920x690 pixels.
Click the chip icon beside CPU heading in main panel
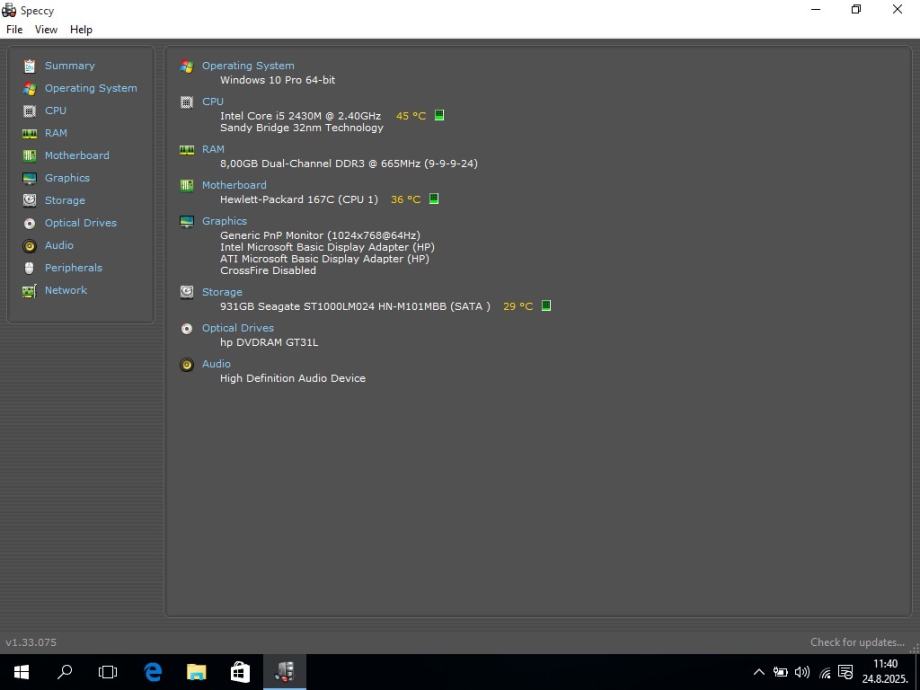point(187,102)
